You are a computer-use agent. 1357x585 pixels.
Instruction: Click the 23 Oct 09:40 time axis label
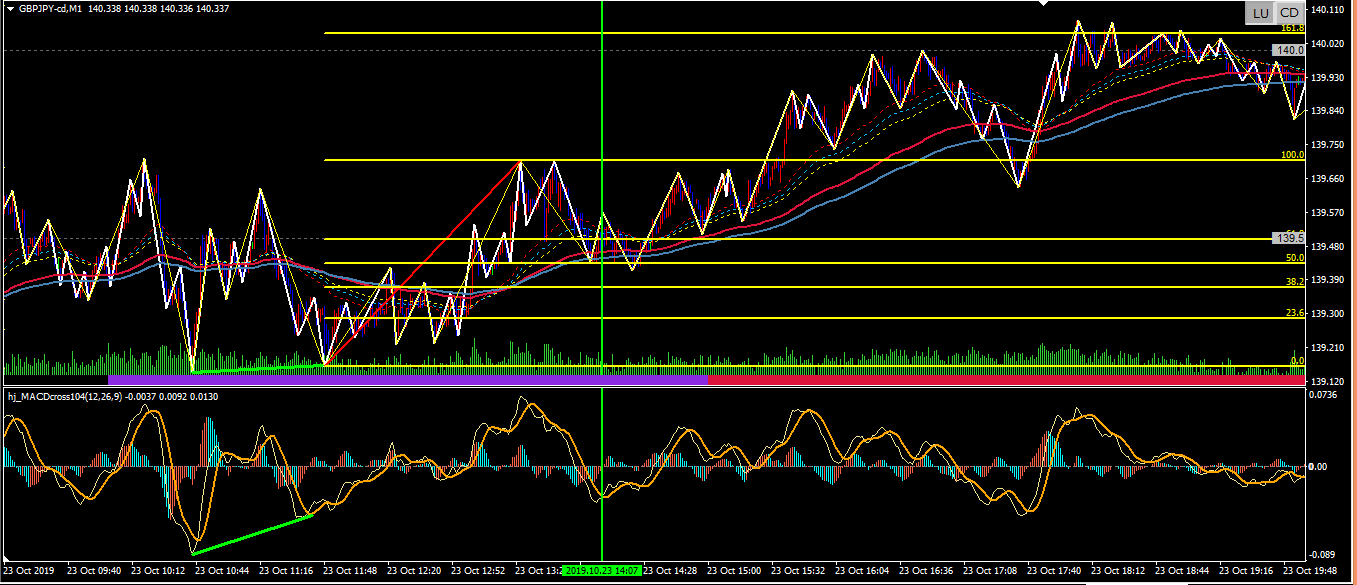pyautogui.click(x=95, y=571)
